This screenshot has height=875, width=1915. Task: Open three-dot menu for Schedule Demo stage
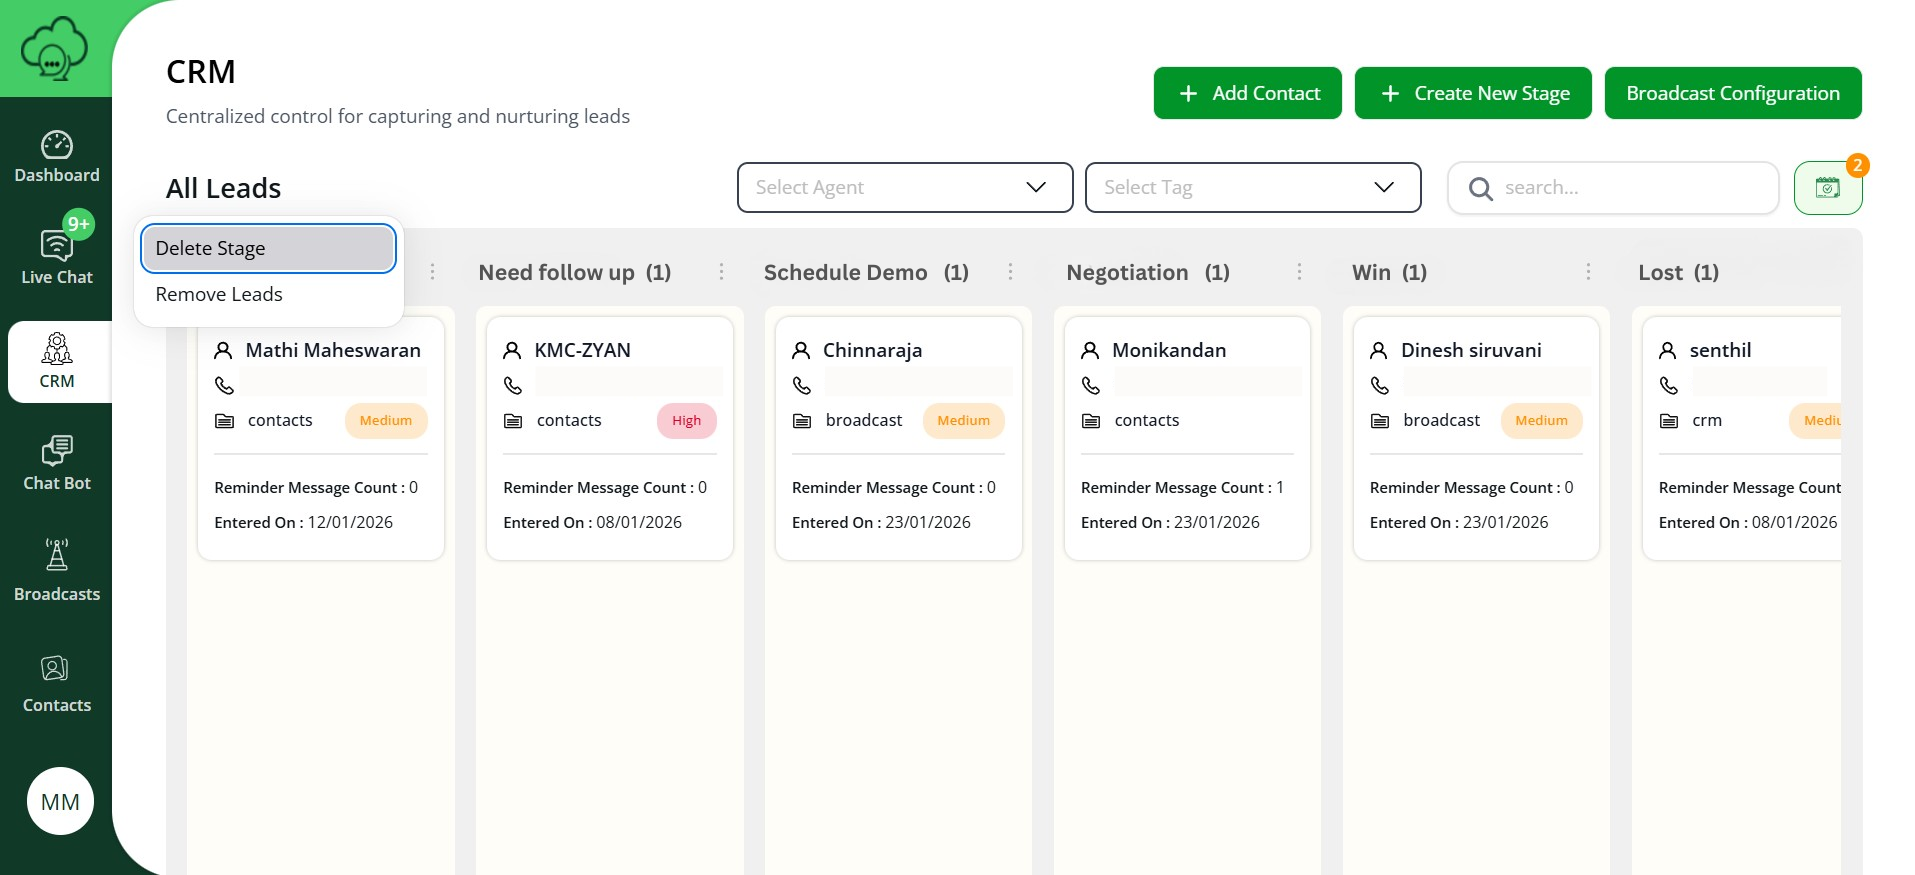point(1010,272)
